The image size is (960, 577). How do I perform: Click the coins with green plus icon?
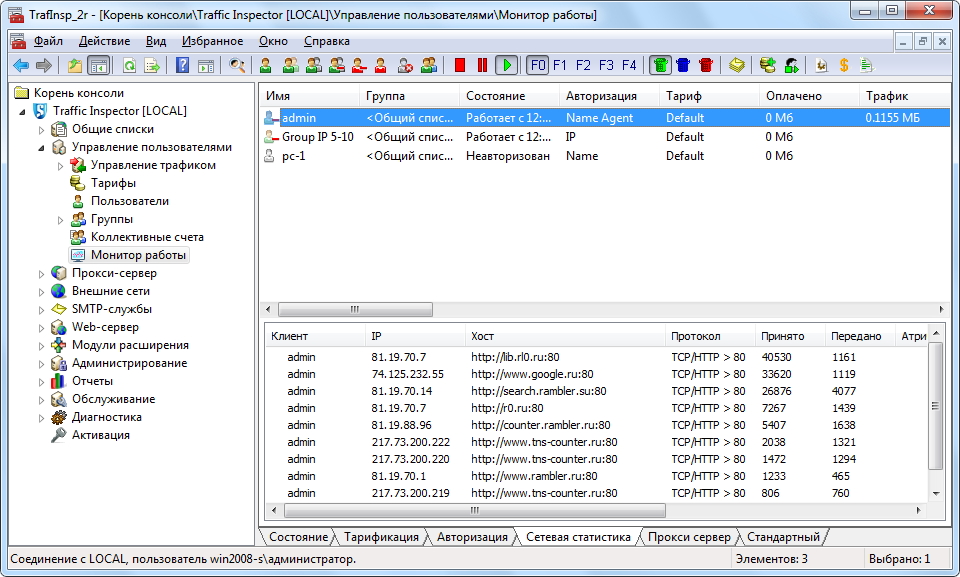coord(767,65)
